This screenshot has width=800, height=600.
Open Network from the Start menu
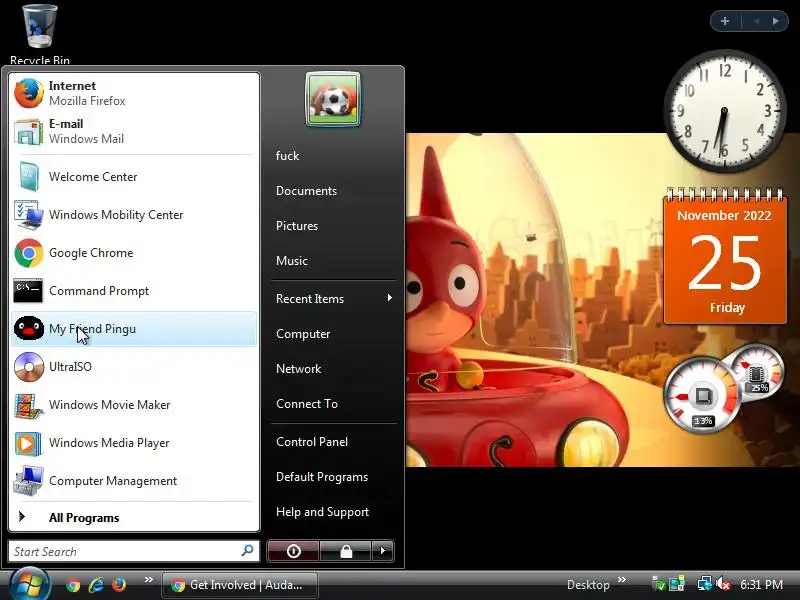click(334, 368)
